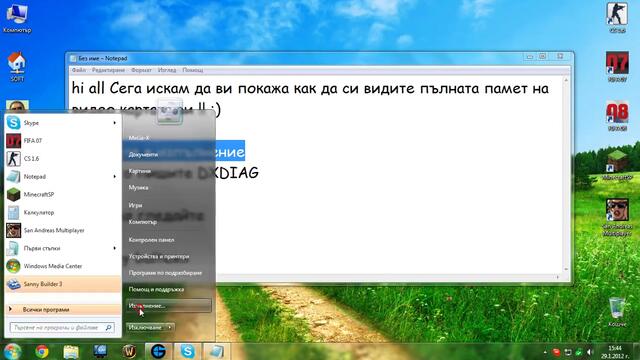Open CS 1.6 desktop shortcut top right
The width and height of the screenshot is (640, 360).
click(x=617, y=18)
